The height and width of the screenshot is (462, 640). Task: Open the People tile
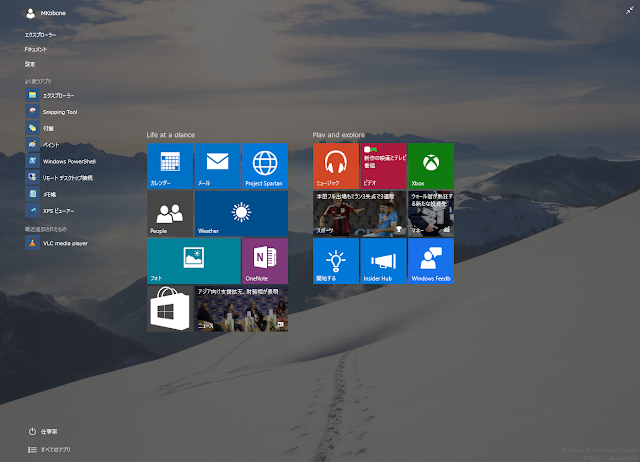pyautogui.click(x=170, y=214)
